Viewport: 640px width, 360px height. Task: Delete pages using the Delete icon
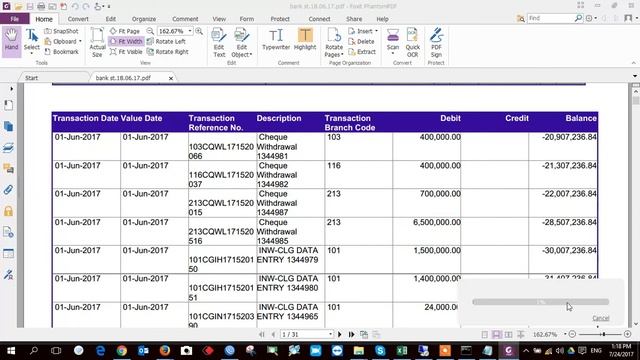[361, 41]
